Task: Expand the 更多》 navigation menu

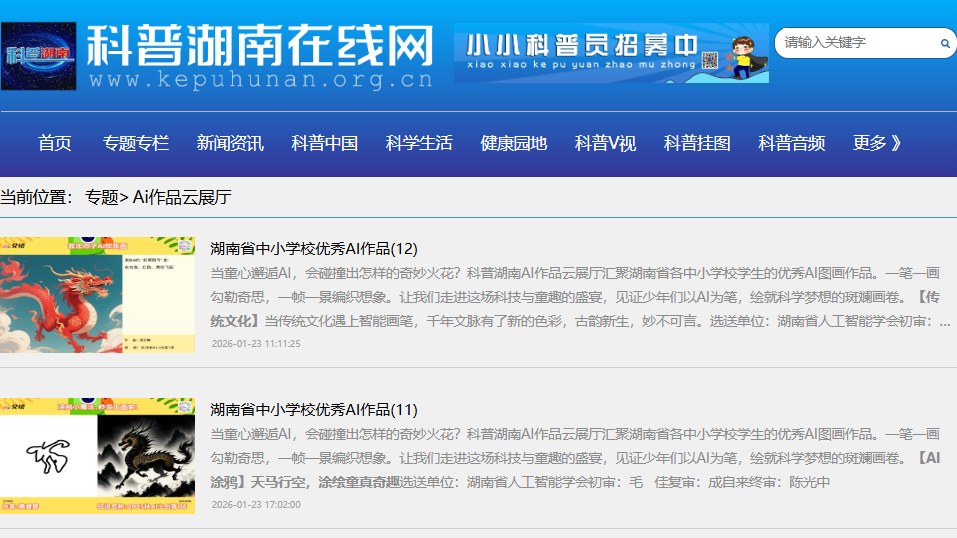Action: tap(877, 143)
